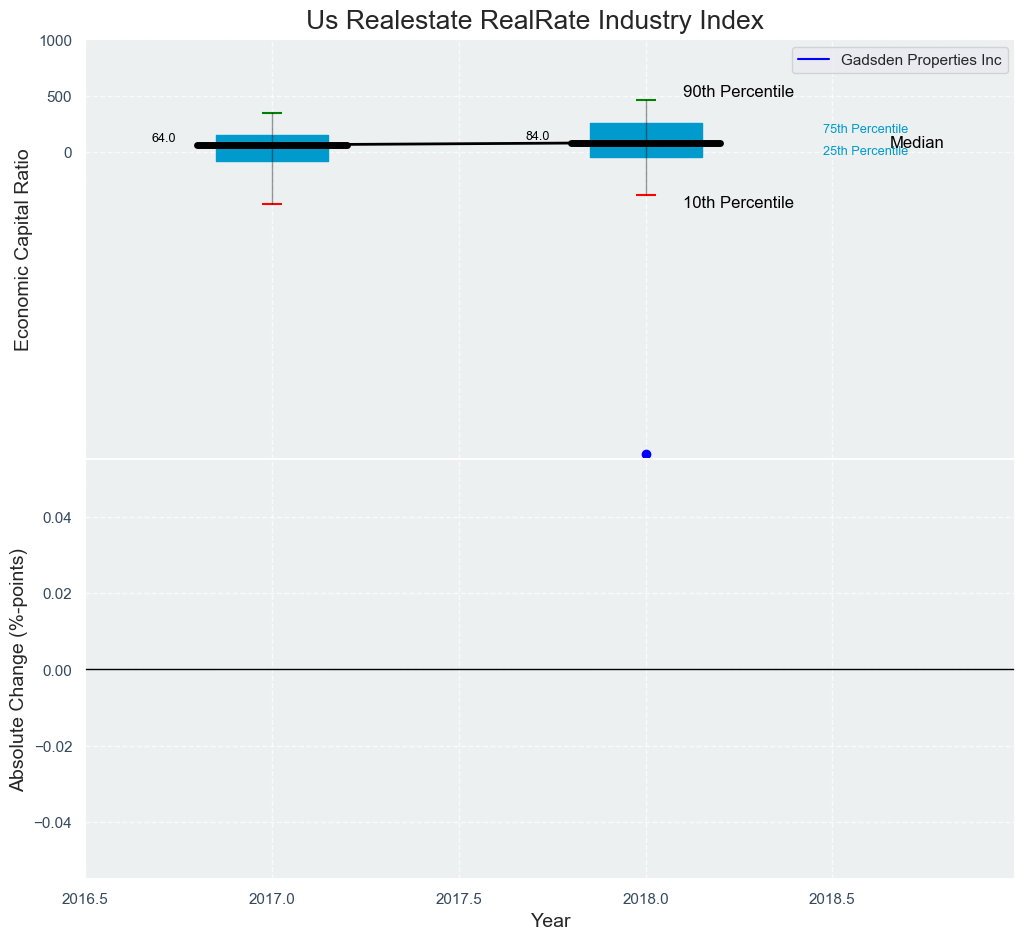Click the 84.0 median value label
Viewport: 1025px width, 940px height.
537,136
